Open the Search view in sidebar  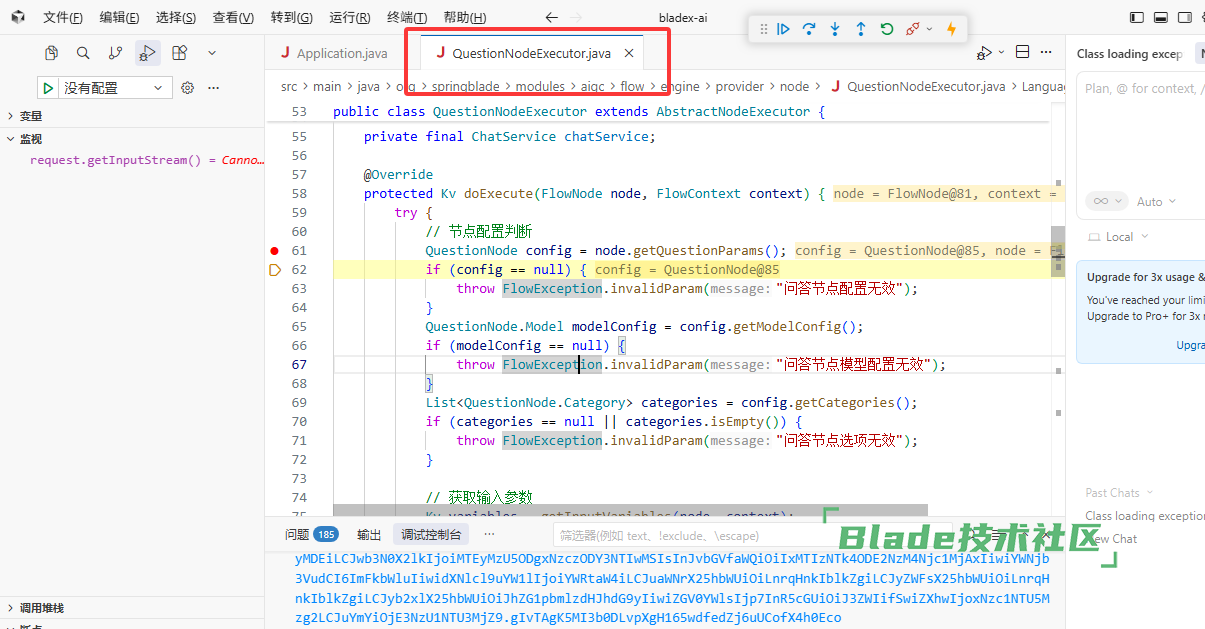(x=83, y=53)
